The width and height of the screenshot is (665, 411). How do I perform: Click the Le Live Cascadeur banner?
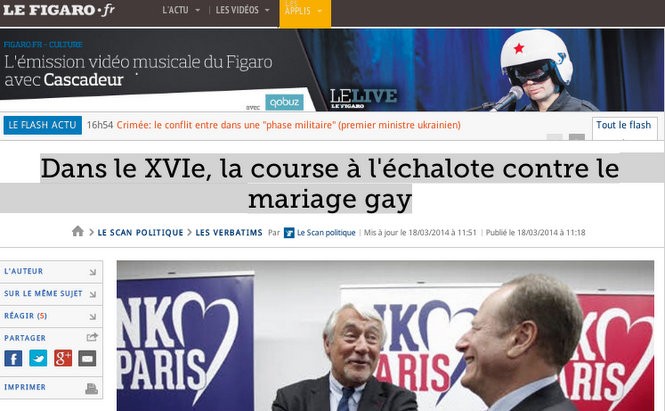pos(332,70)
